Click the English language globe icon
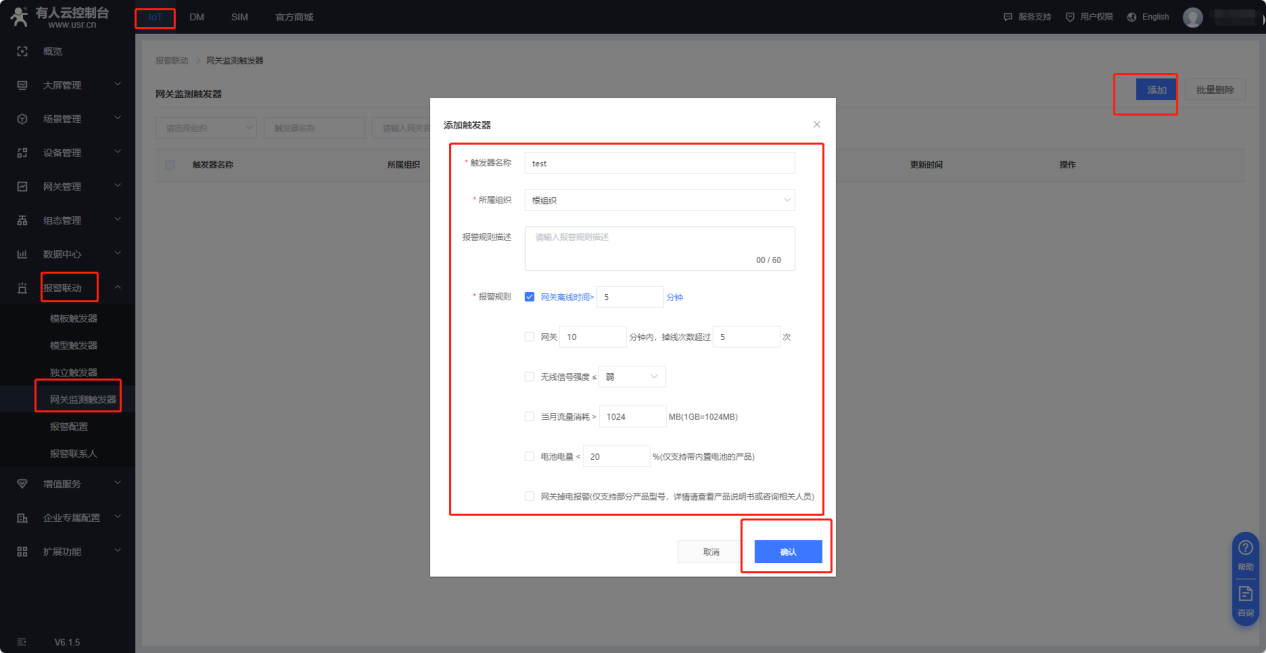 click(1132, 17)
